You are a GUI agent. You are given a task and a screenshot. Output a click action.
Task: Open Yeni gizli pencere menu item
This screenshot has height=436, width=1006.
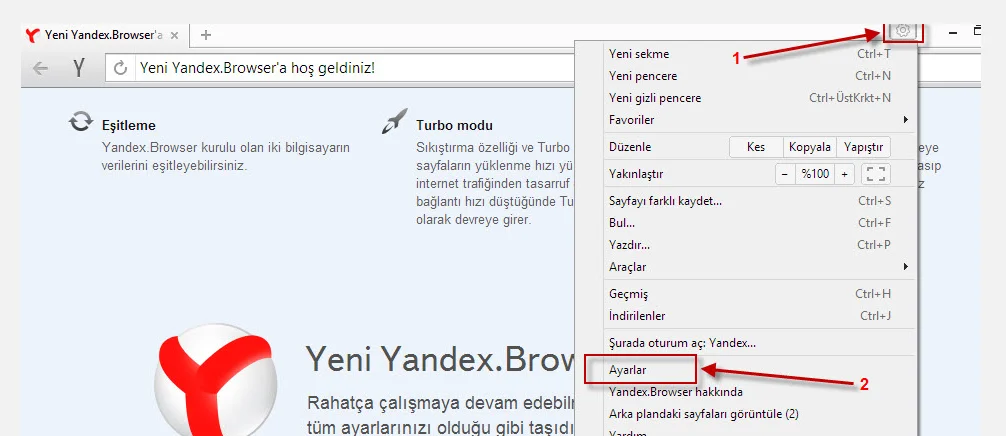[x=655, y=98]
